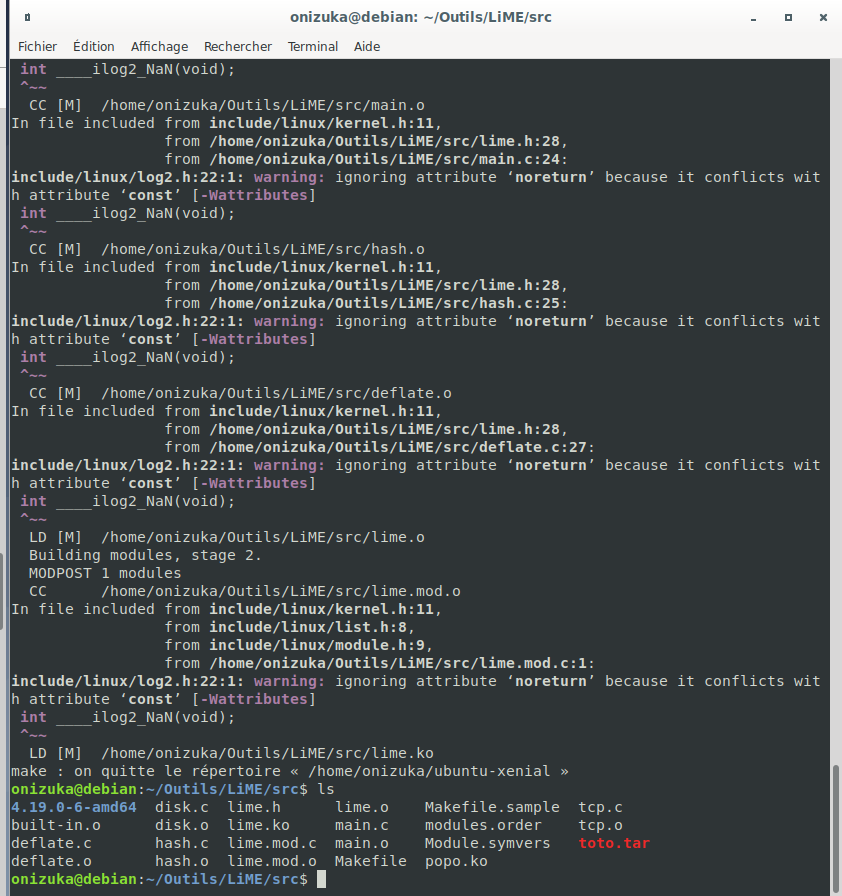
Task: Open the Affichage menu
Action: pos(159,46)
